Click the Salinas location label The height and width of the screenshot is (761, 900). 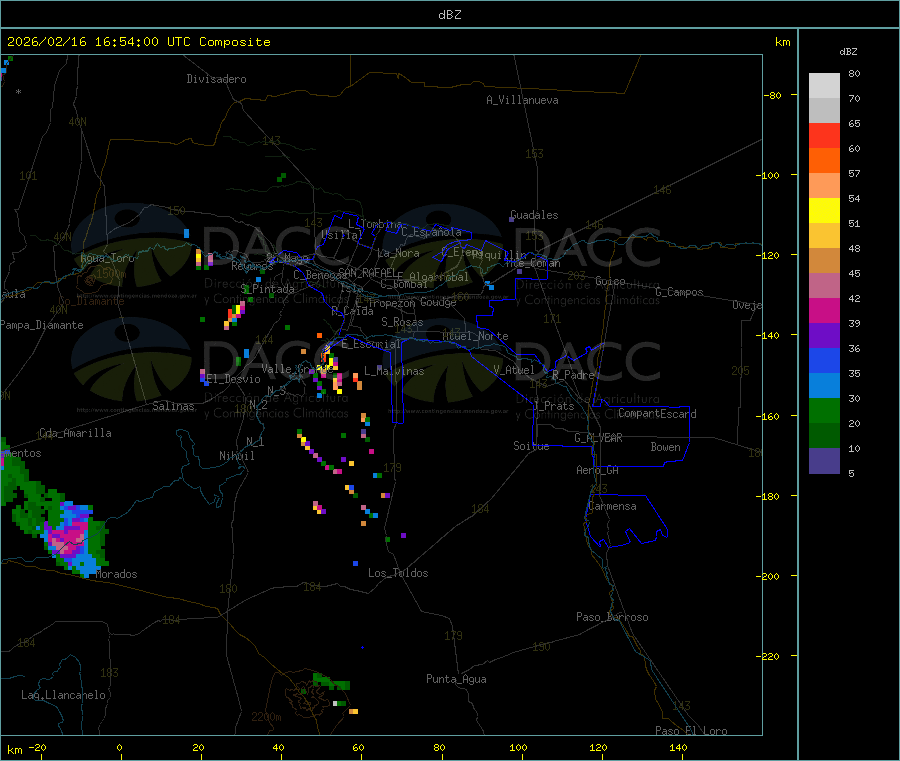pyautogui.click(x=173, y=406)
